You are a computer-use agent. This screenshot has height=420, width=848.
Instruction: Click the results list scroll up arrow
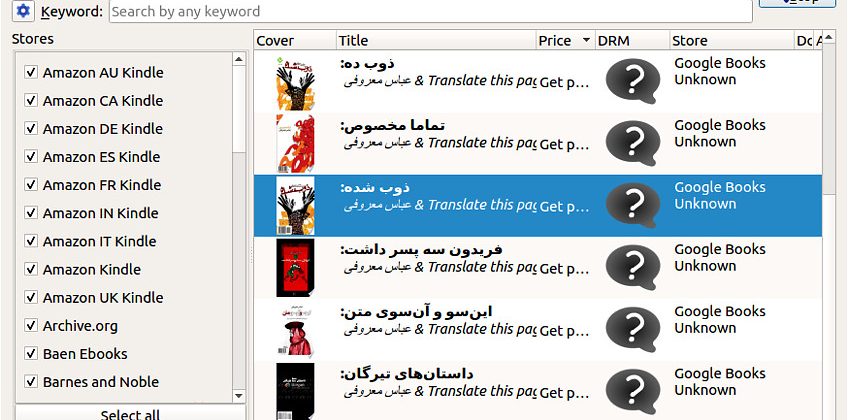[829, 37]
